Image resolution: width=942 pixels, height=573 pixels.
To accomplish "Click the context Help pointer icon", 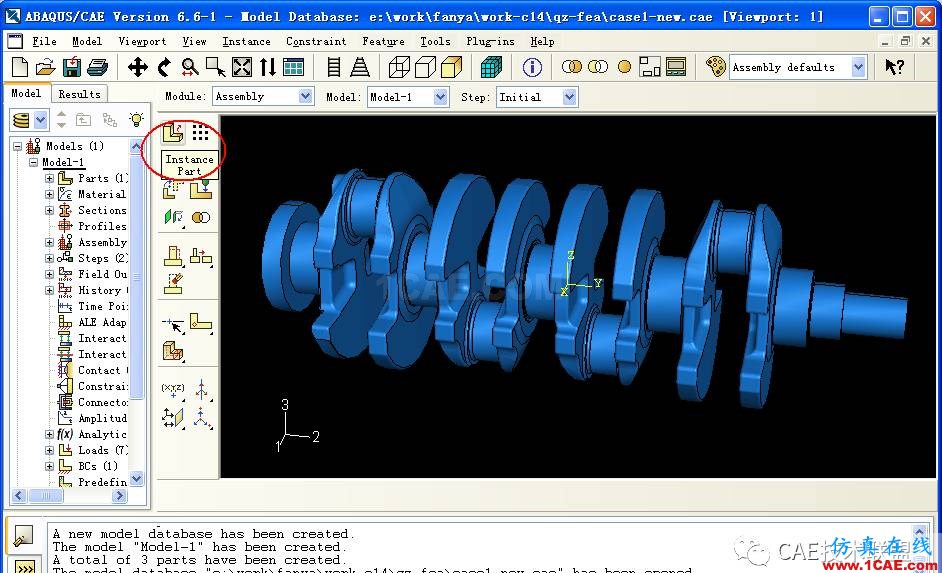I will [x=895, y=67].
